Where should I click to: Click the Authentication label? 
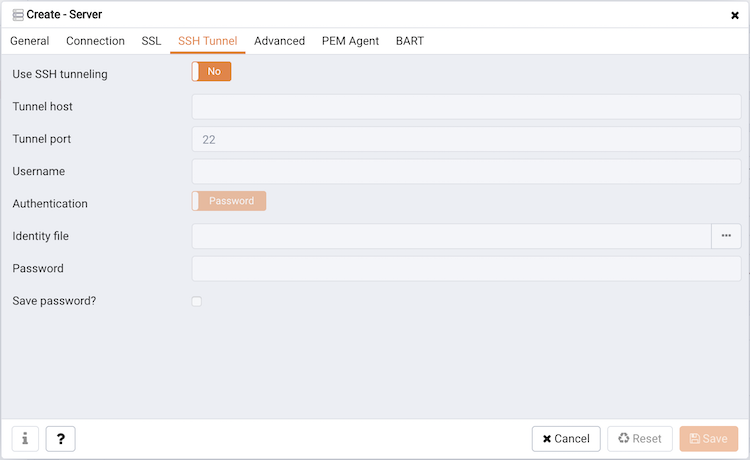point(50,204)
